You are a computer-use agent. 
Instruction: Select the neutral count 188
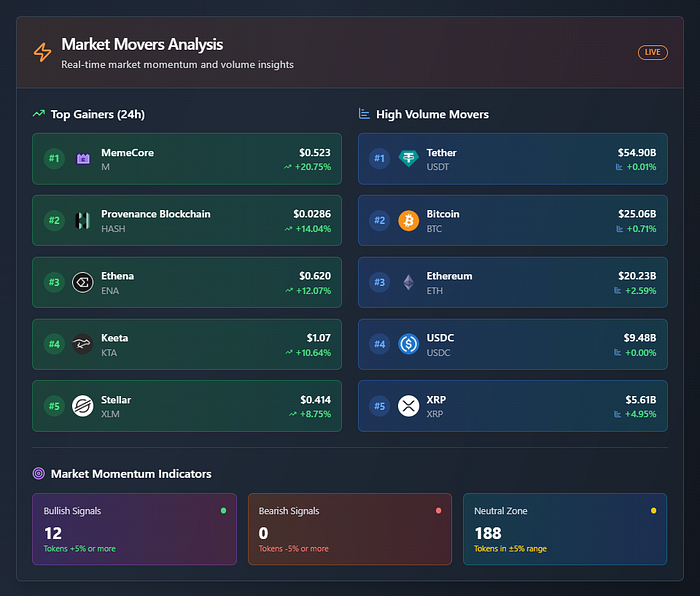[488, 533]
